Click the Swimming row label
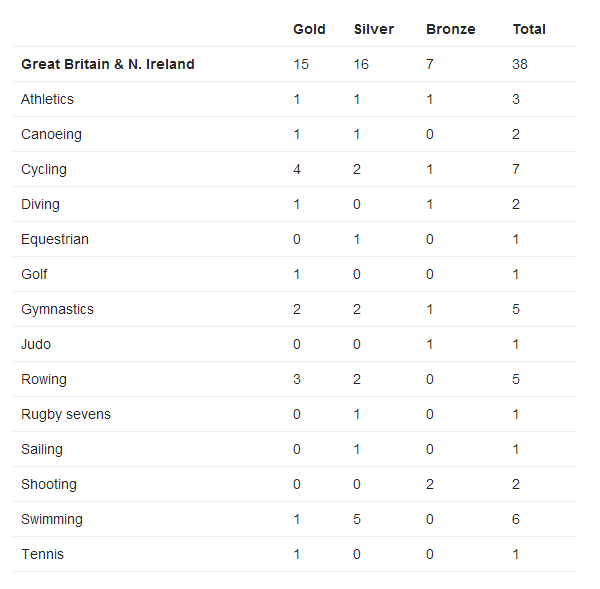 (x=52, y=519)
